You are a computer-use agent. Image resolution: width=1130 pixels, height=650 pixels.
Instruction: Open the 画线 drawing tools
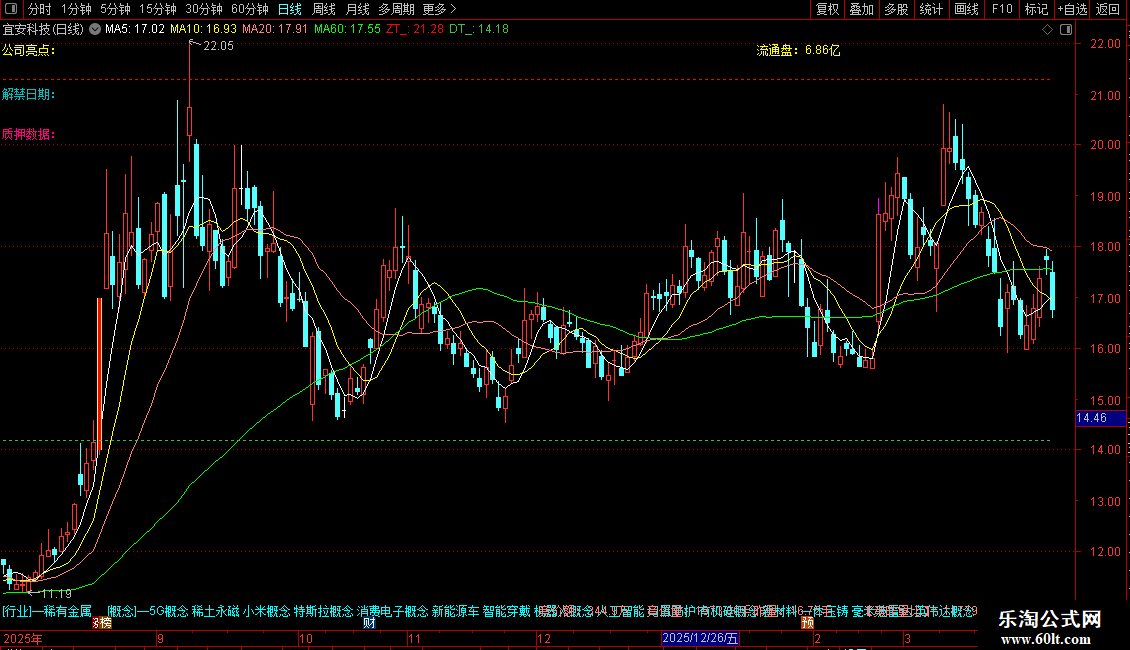[x=966, y=9]
